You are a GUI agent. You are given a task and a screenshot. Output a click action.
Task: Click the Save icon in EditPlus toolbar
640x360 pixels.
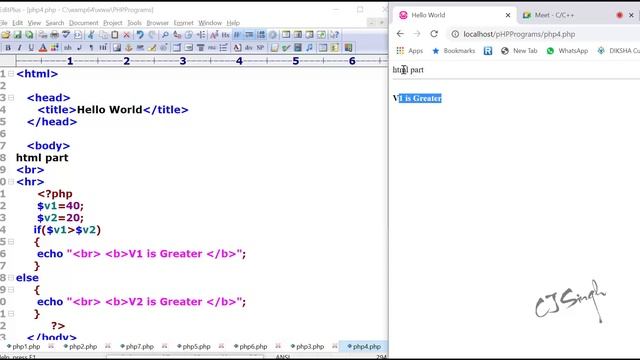(18, 35)
